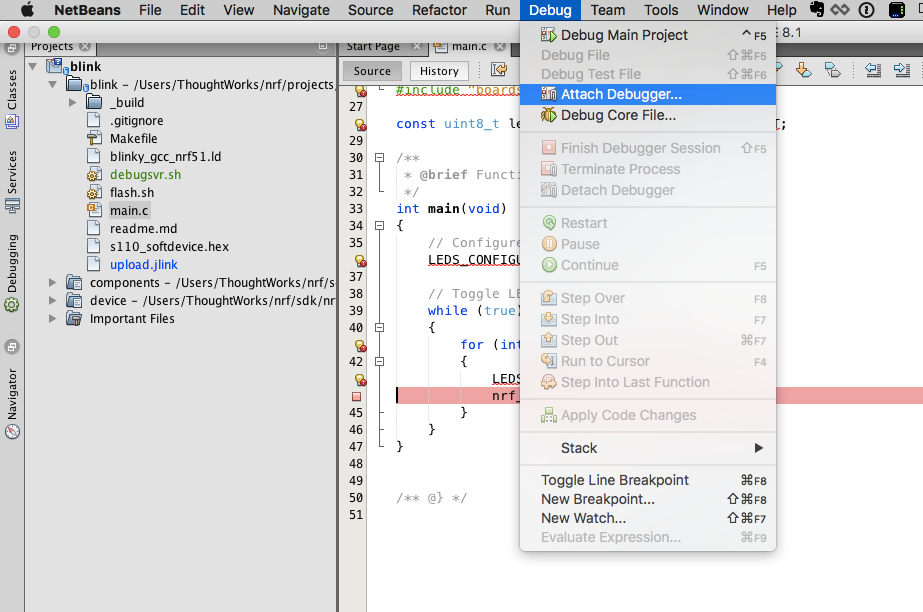Screen dimensions: 923x612
Task: Select flash.sh in project tree
Action: [x=132, y=193]
